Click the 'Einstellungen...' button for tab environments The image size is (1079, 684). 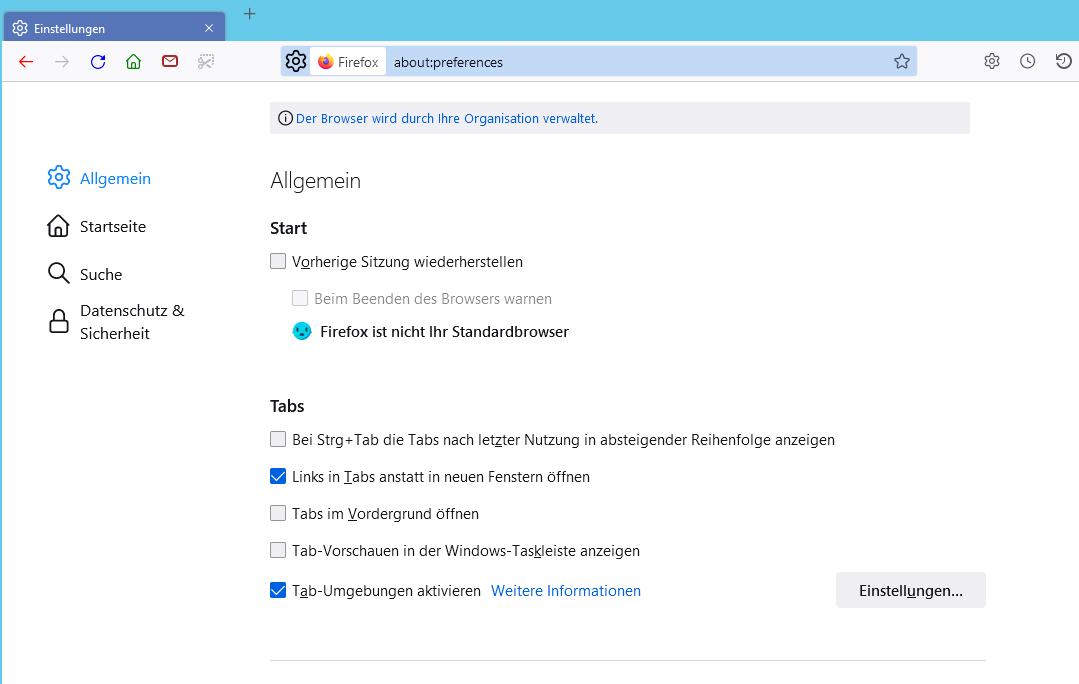click(x=910, y=591)
